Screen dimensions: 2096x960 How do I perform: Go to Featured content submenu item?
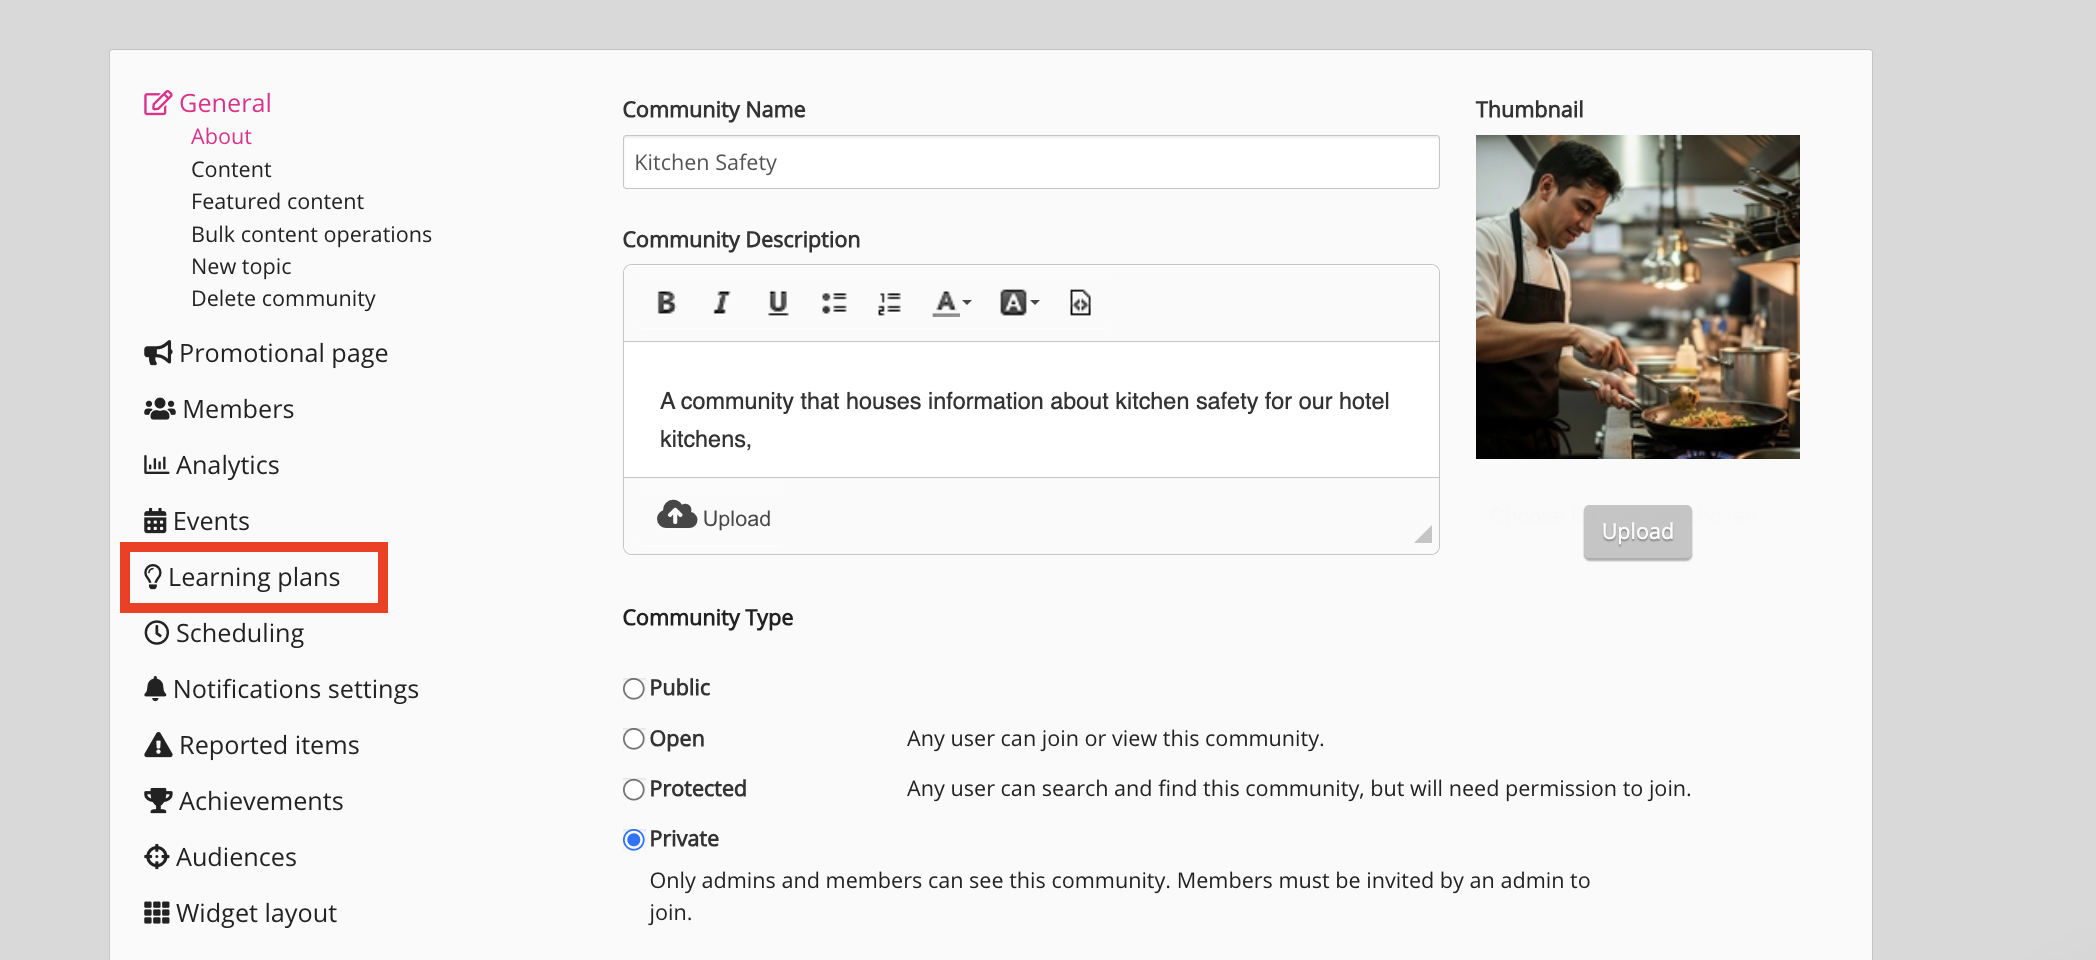point(277,202)
